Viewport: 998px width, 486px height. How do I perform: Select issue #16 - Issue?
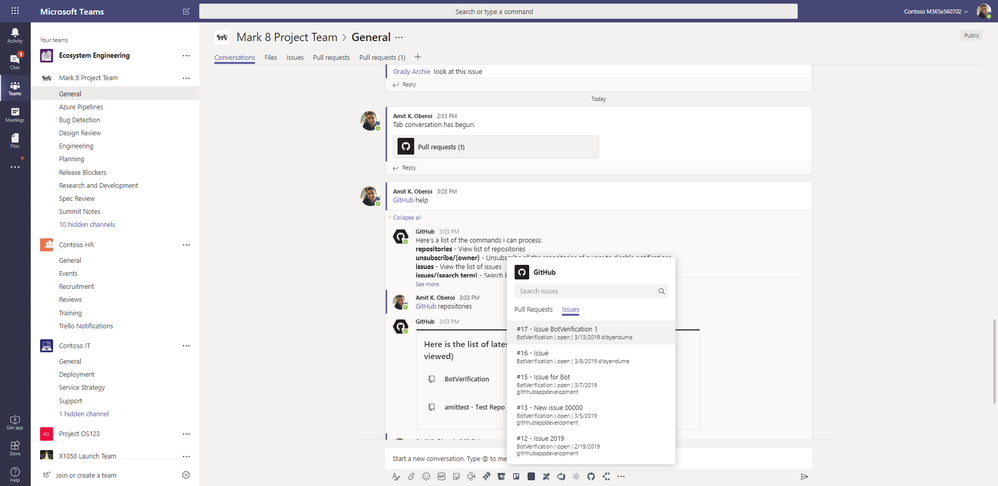pyautogui.click(x=591, y=357)
